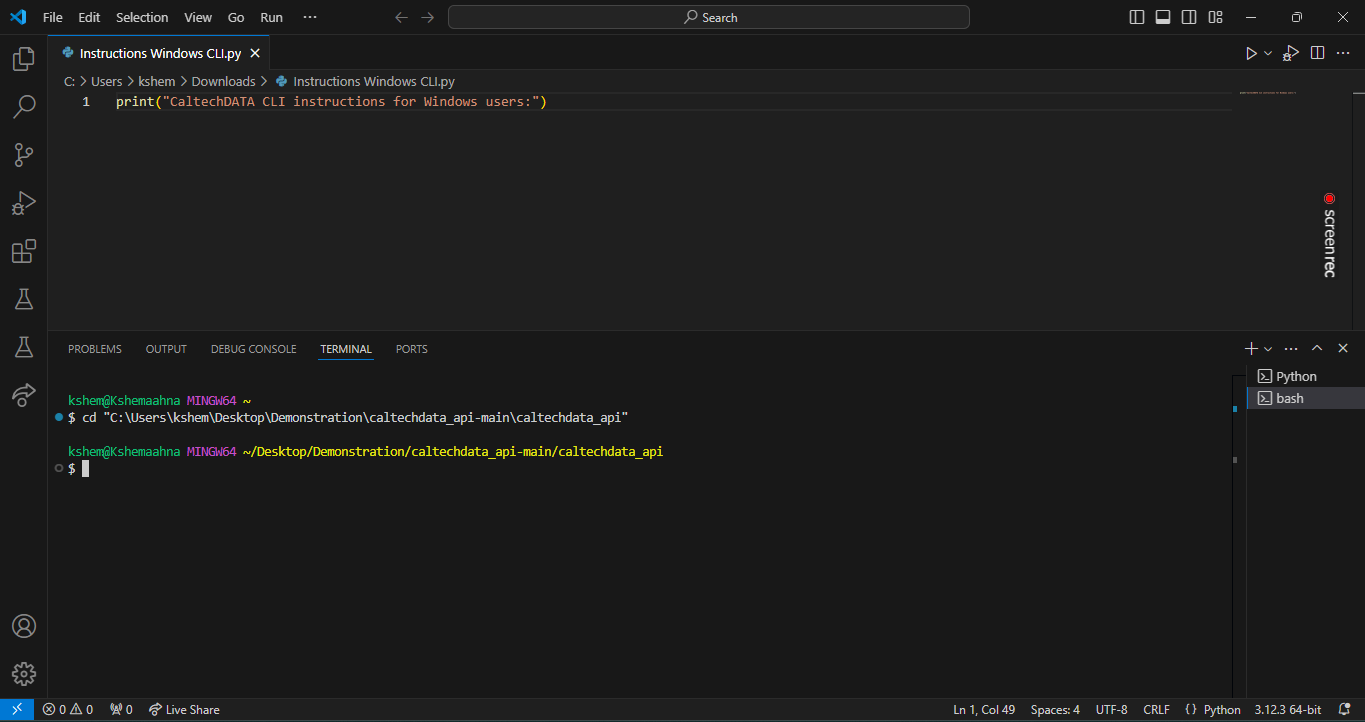Open the Edit menu
The image size is (1365, 722).
[x=89, y=17]
